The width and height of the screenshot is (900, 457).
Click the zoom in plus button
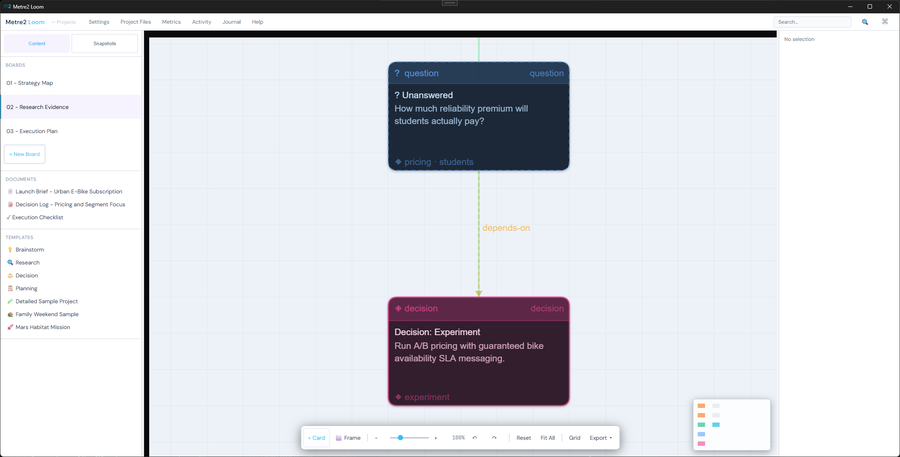point(436,438)
